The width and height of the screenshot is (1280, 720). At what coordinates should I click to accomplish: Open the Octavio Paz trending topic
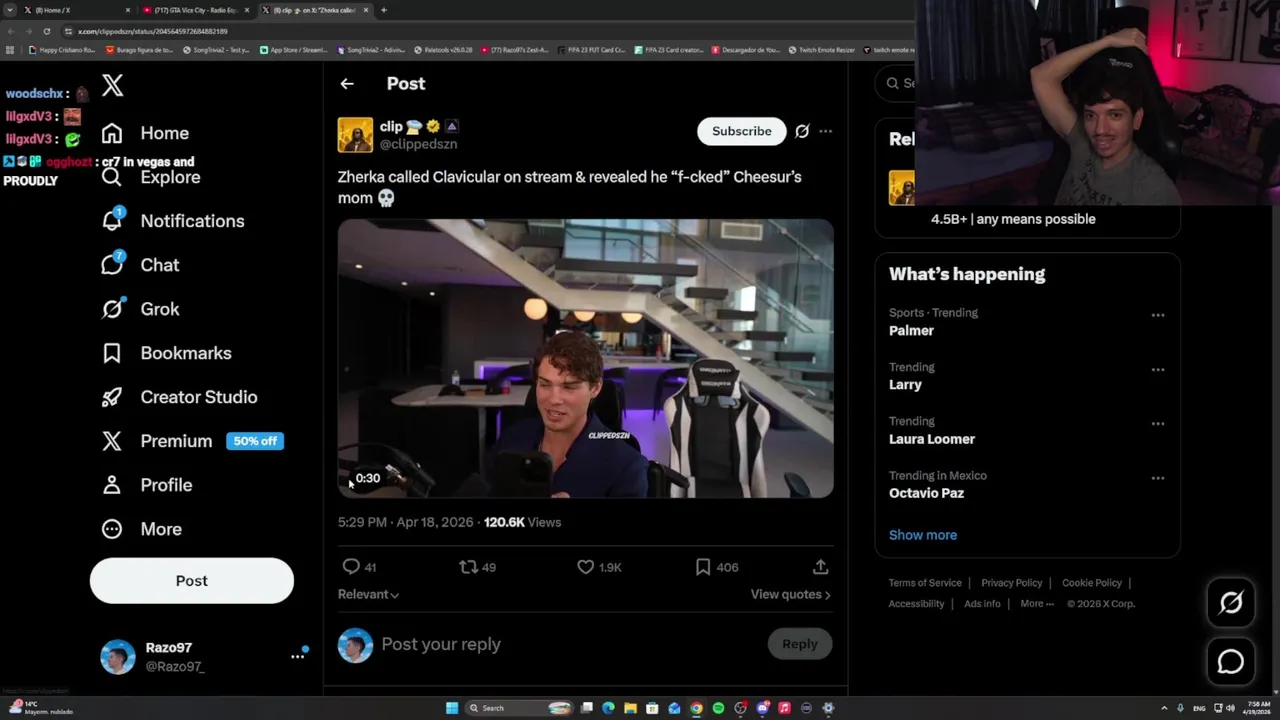(926, 493)
